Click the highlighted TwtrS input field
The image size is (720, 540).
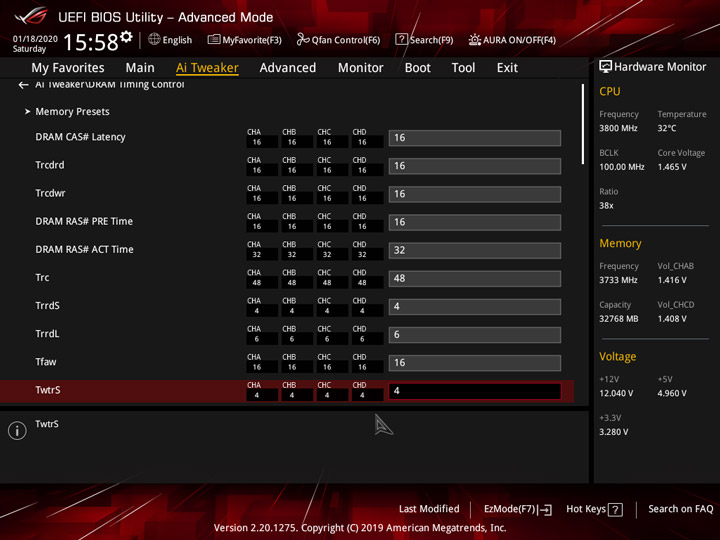[475, 391]
